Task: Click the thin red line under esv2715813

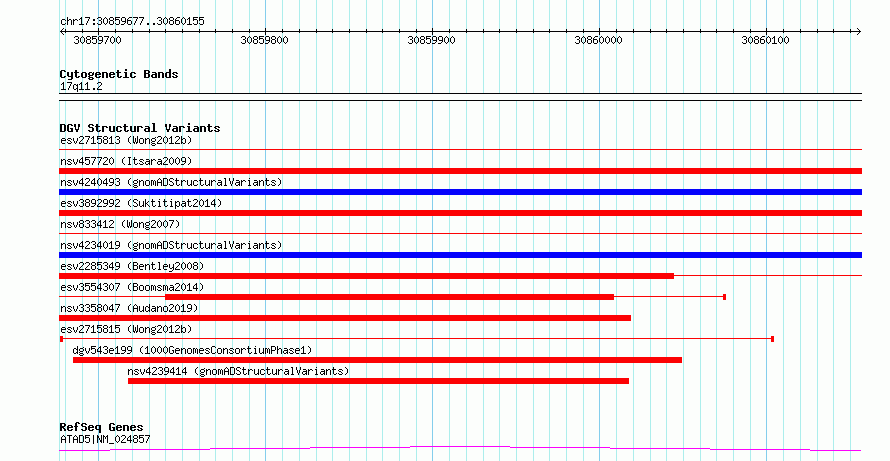Action: tap(460, 150)
